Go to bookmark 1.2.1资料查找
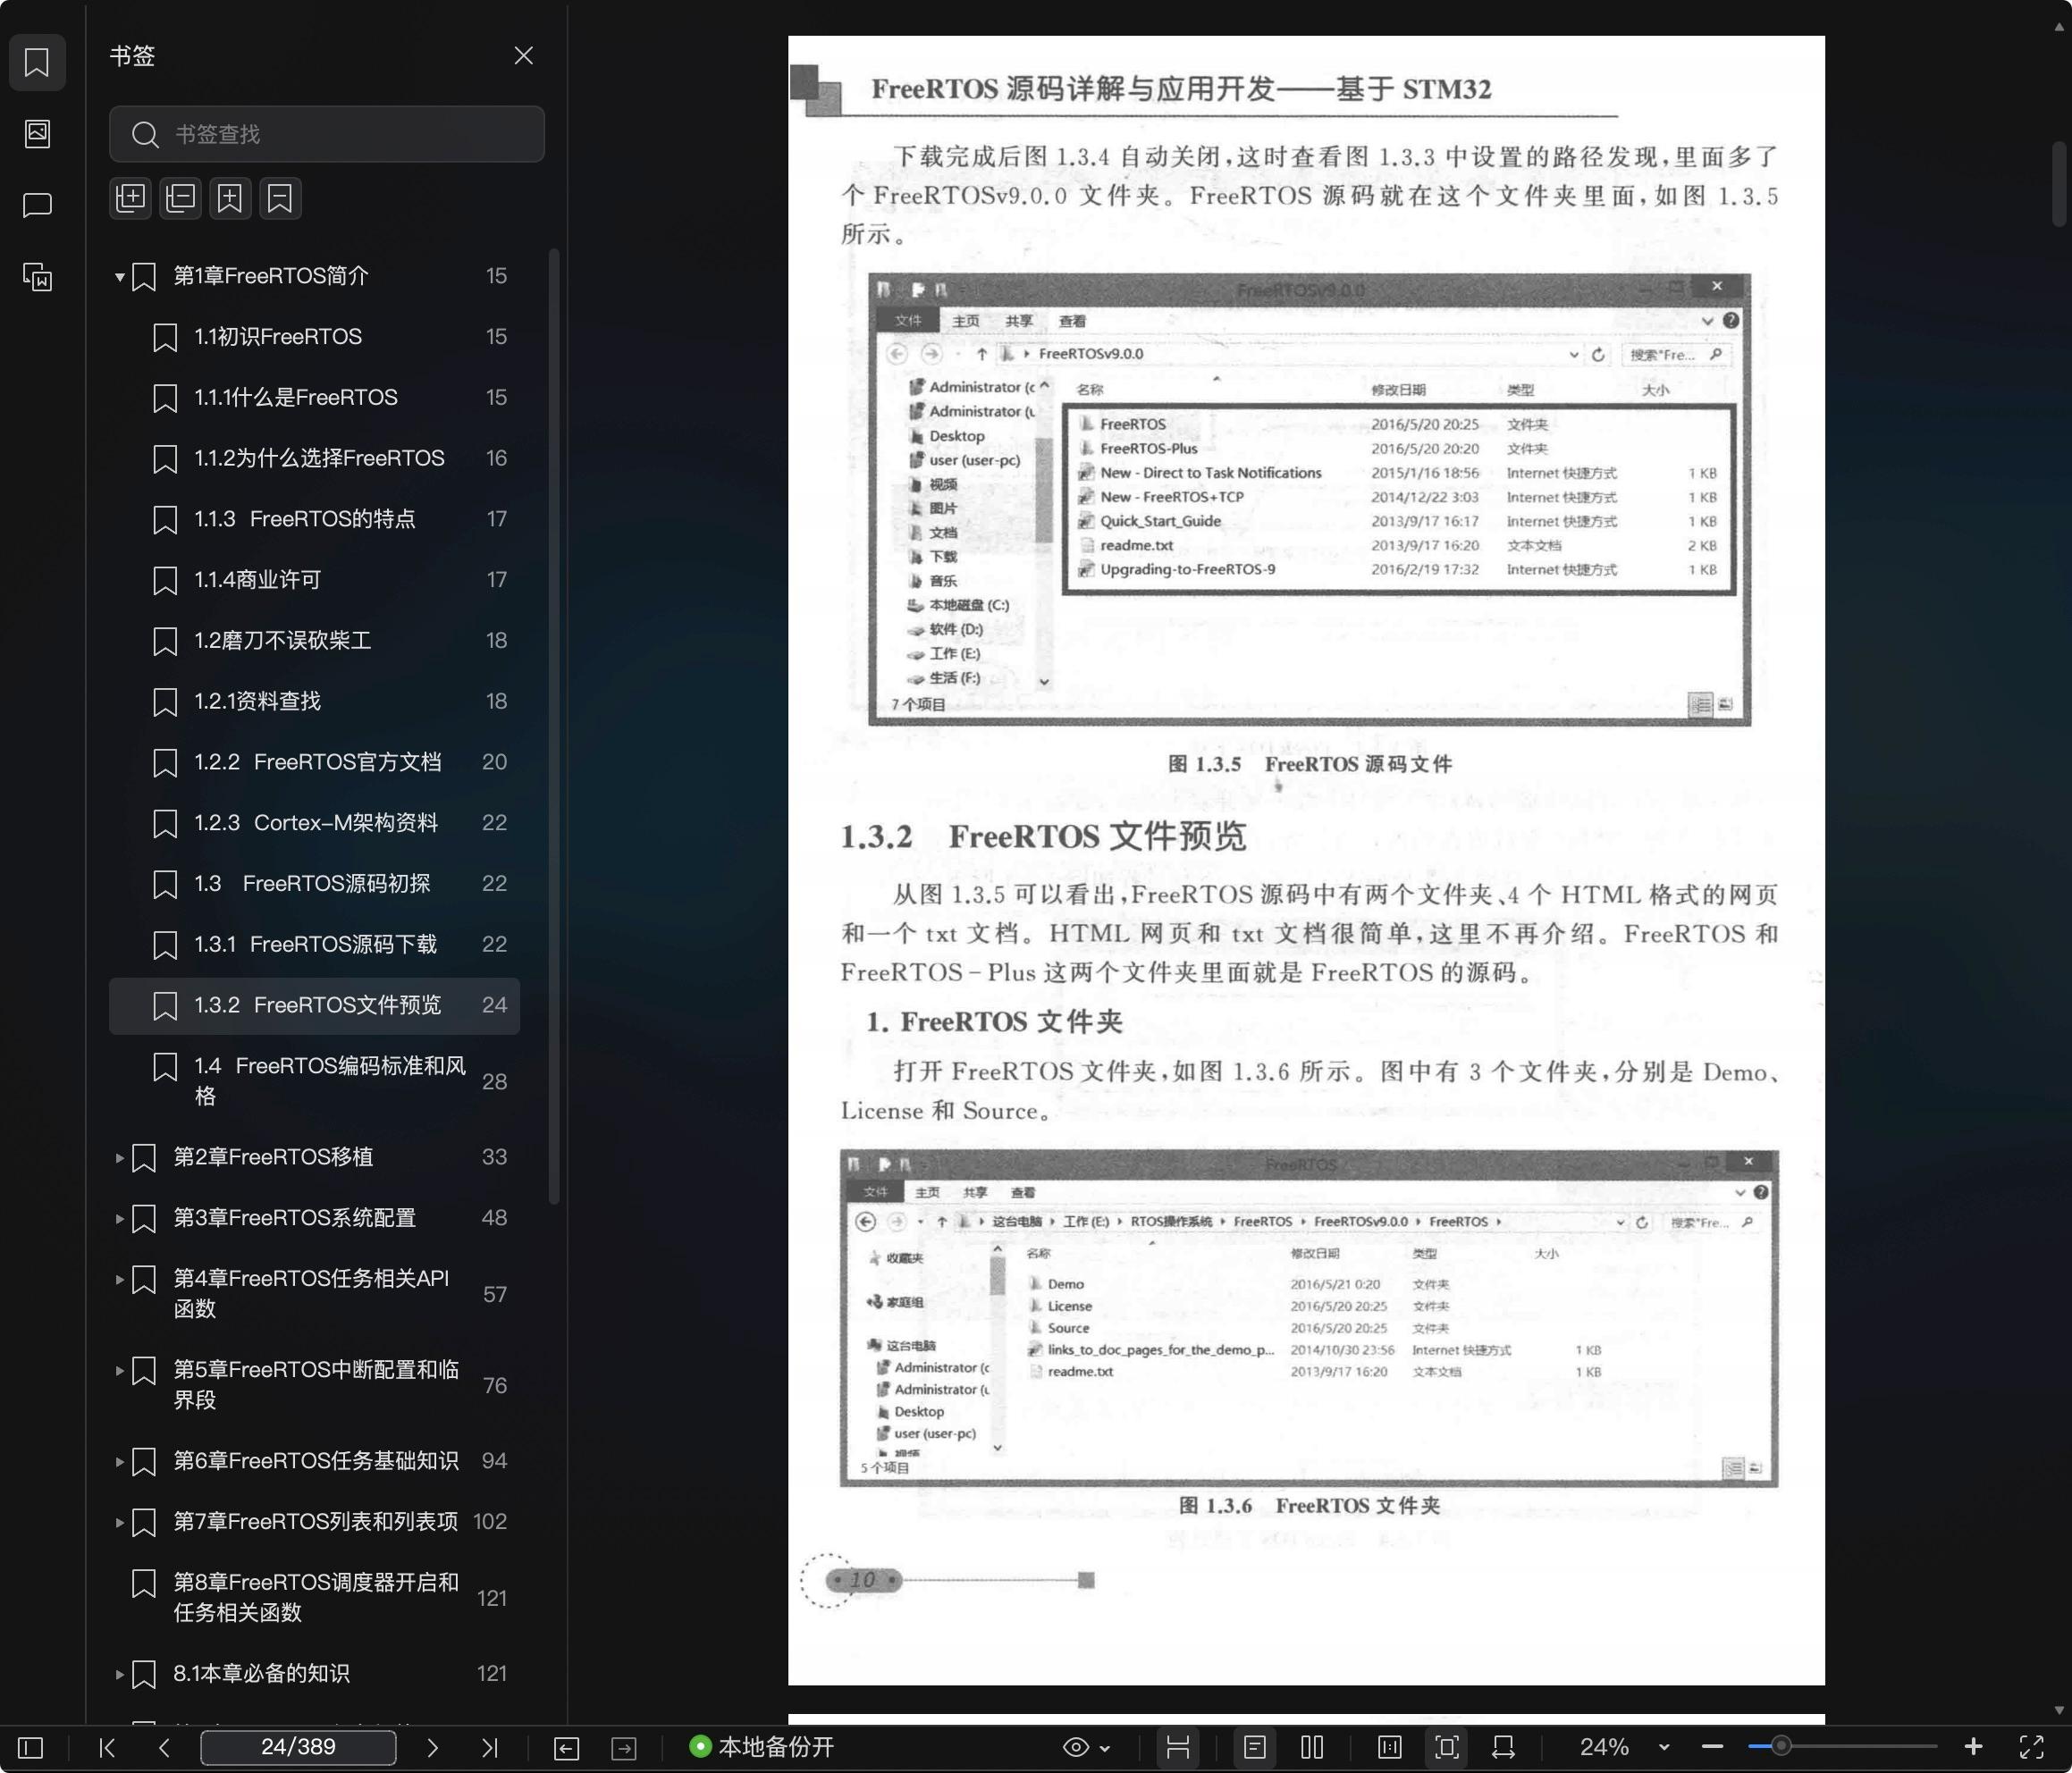 coord(314,701)
